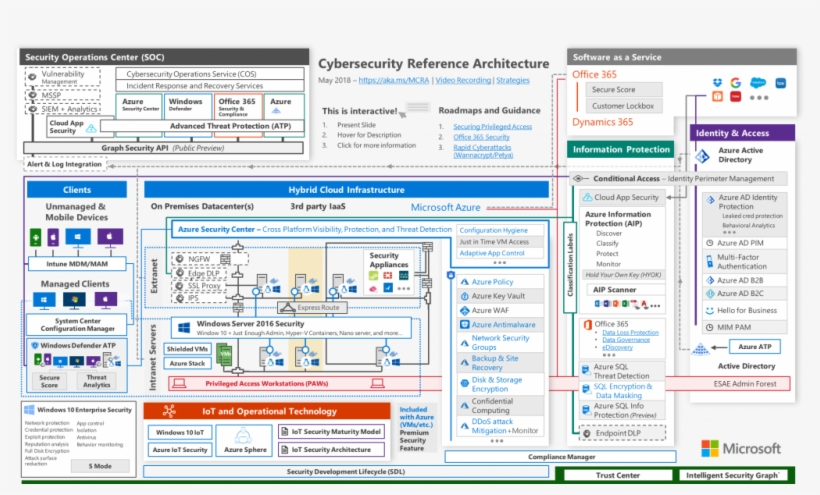Click the S Mode box
The image size is (820, 495).
tap(100, 466)
